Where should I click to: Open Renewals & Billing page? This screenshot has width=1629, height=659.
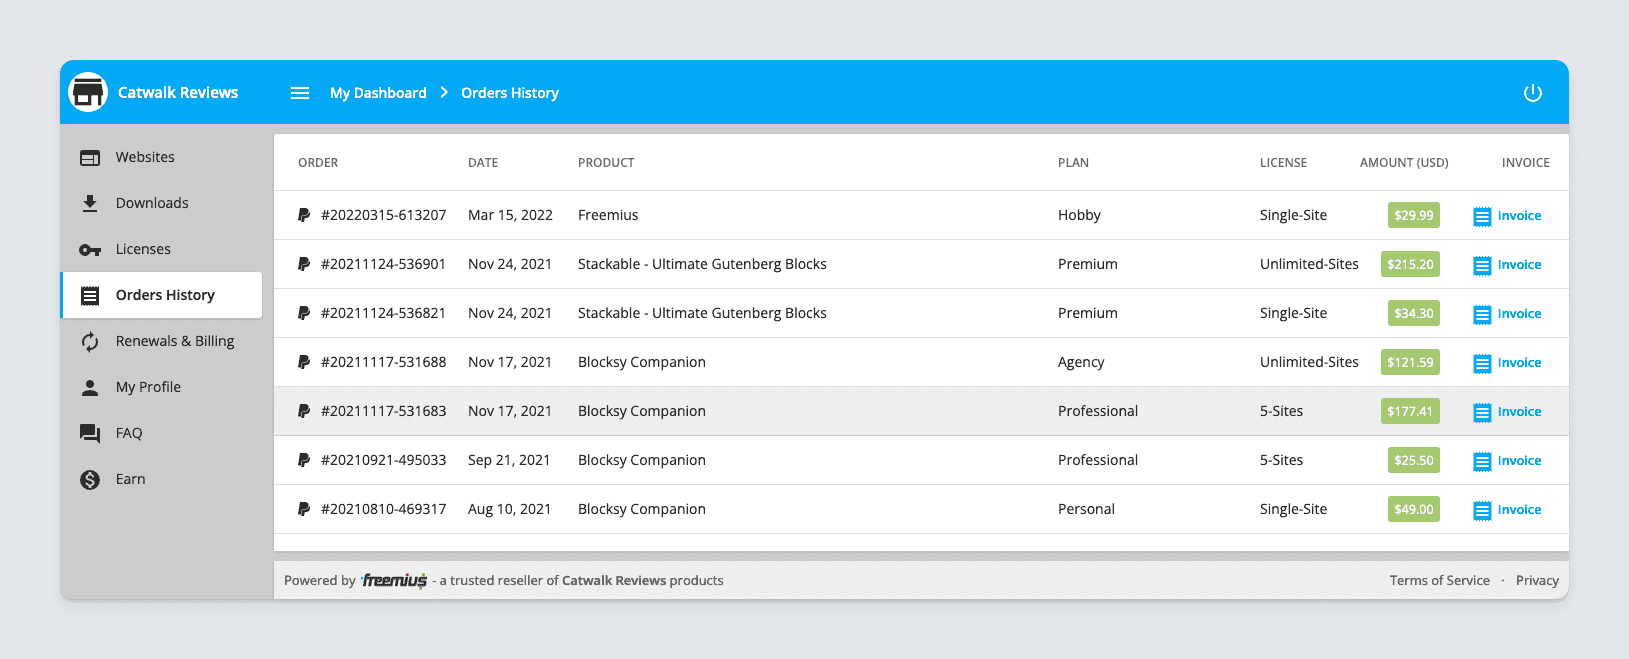[161, 341]
